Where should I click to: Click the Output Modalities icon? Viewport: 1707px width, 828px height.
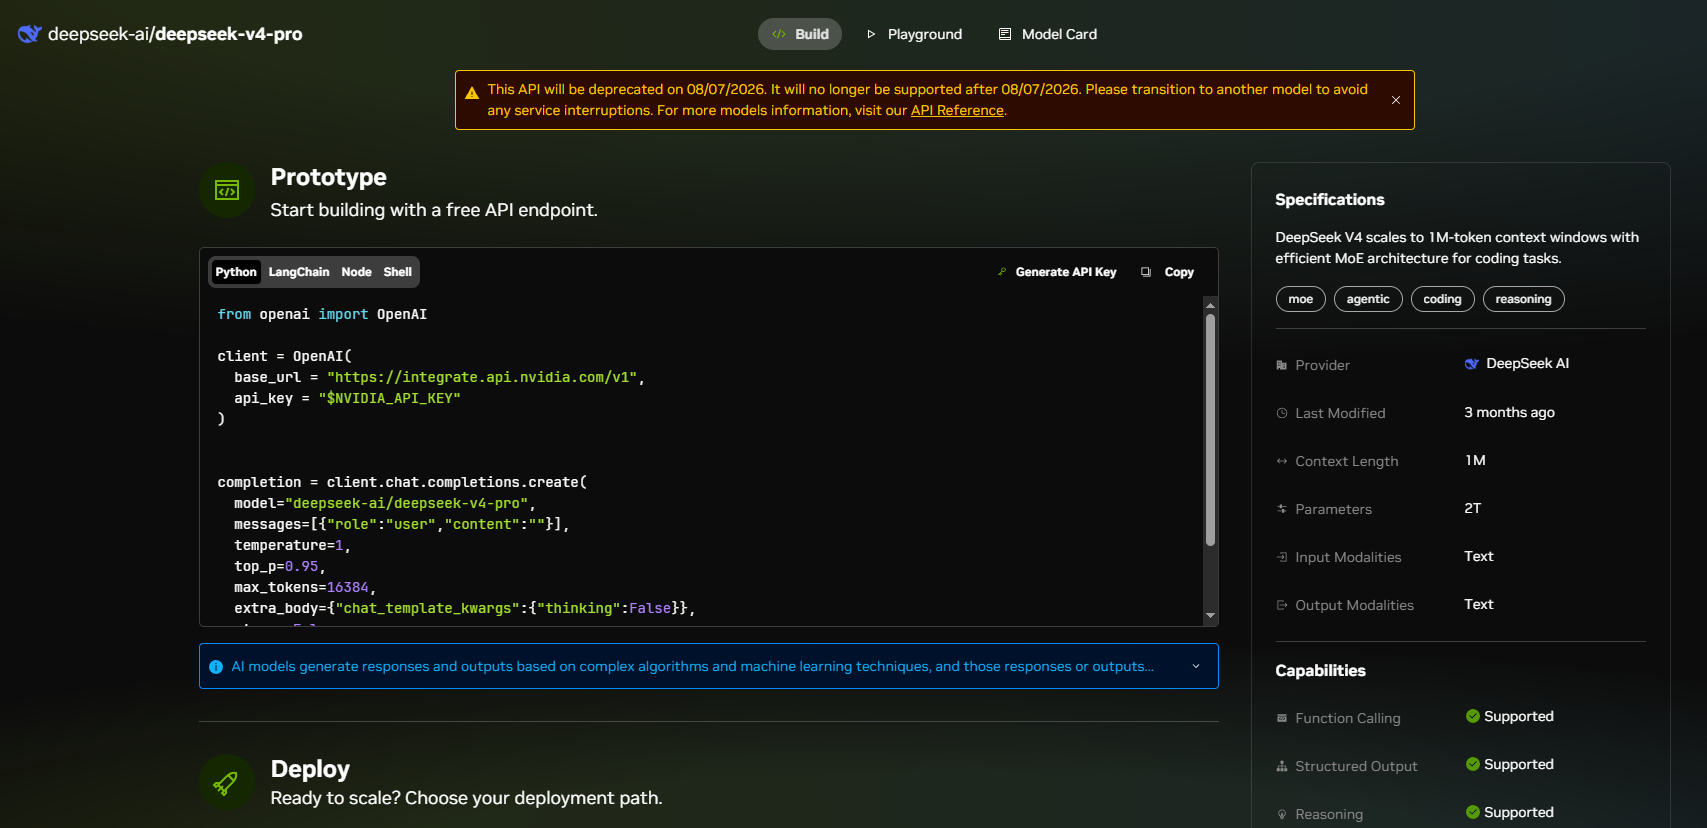point(1282,605)
